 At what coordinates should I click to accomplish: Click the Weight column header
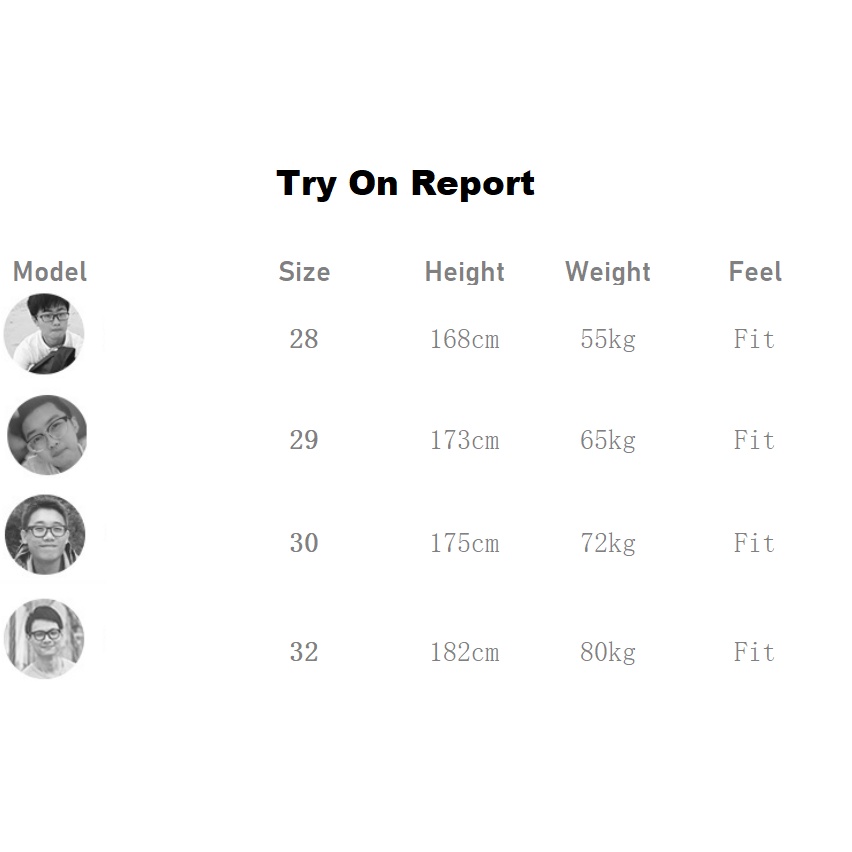pos(608,272)
